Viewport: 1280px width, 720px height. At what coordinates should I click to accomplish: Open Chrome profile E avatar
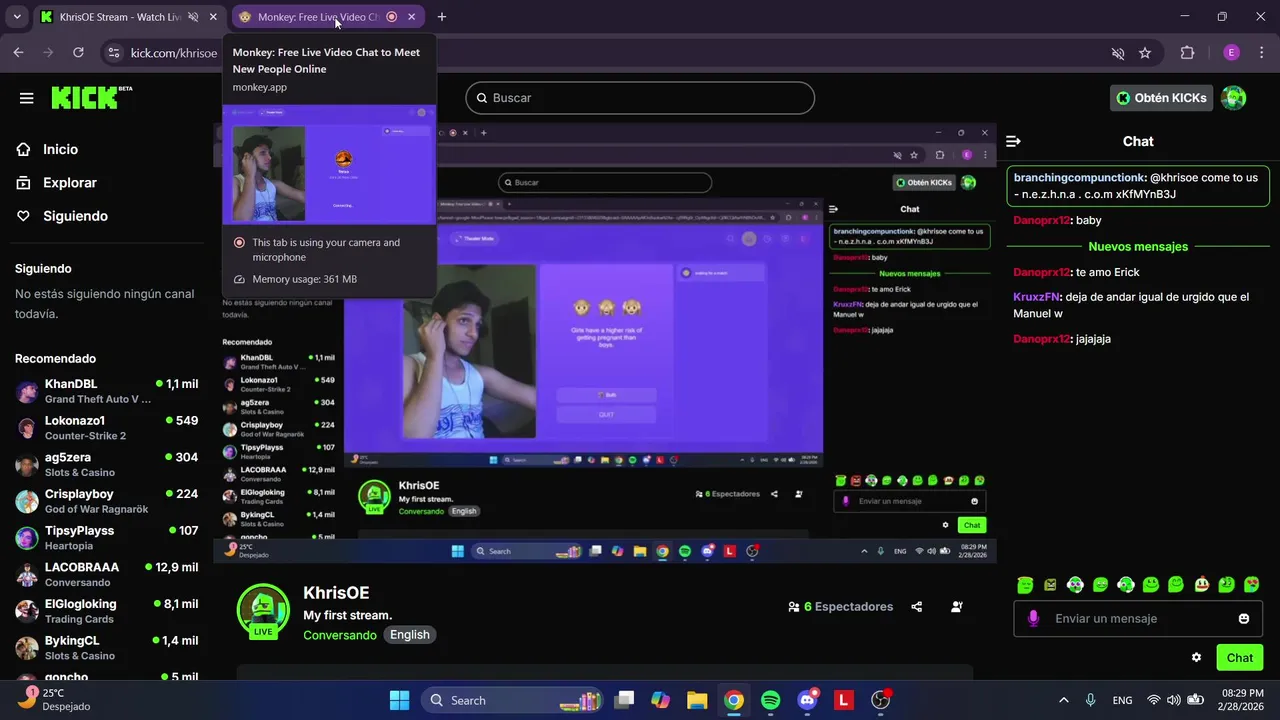pyautogui.click(x=1232, y=53)
